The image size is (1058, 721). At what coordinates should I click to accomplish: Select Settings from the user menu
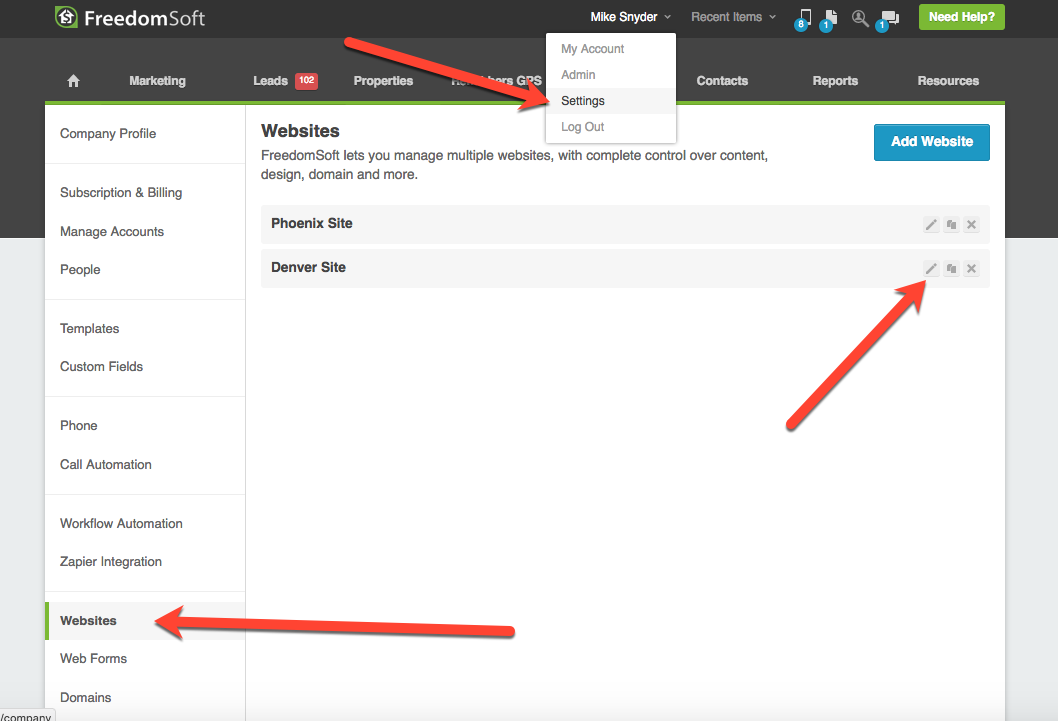pyautogui.click(x=583, y=101)
